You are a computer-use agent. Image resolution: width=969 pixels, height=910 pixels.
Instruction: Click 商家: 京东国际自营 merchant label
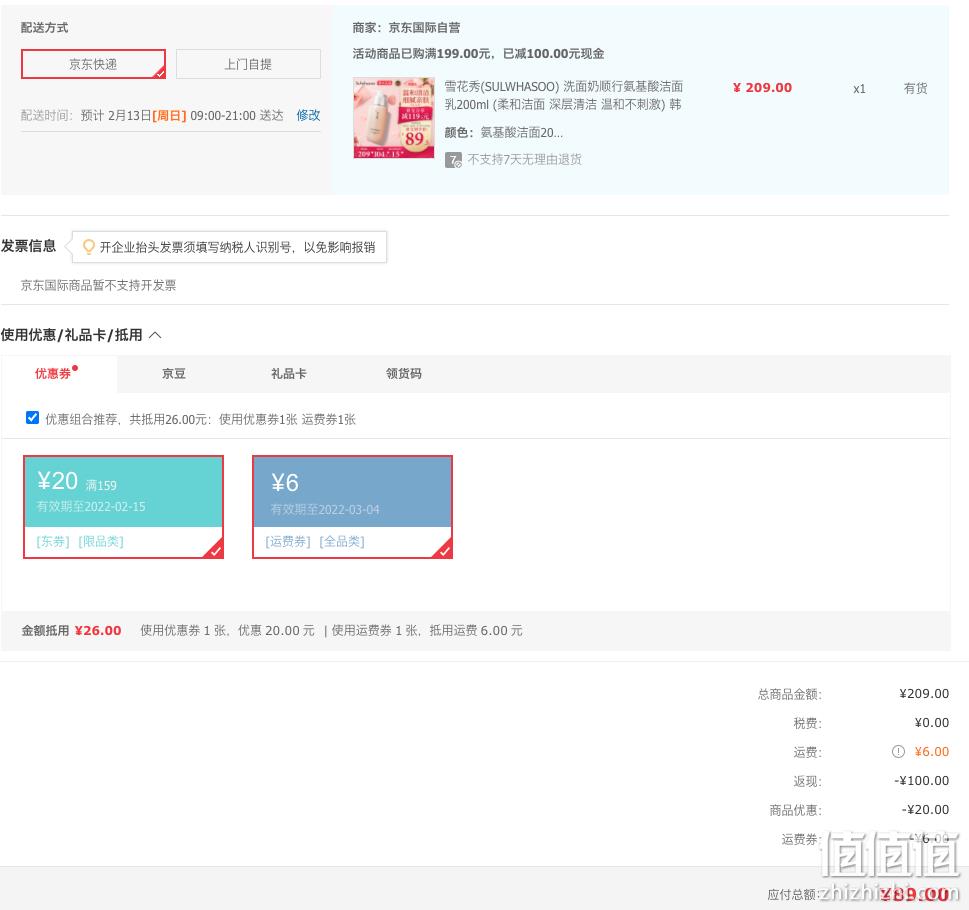click(406, 28)
